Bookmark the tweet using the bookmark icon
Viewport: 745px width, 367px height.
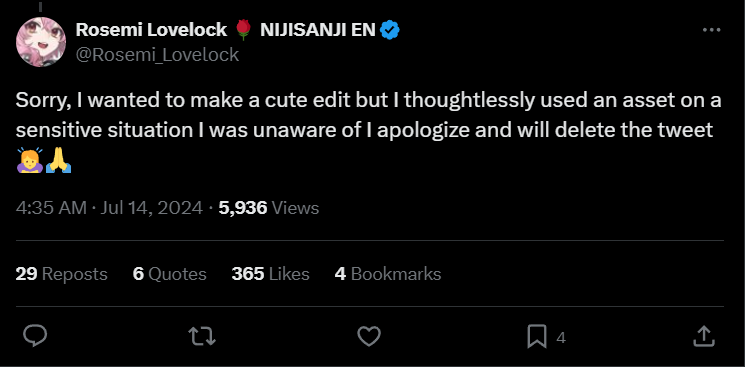537,337
